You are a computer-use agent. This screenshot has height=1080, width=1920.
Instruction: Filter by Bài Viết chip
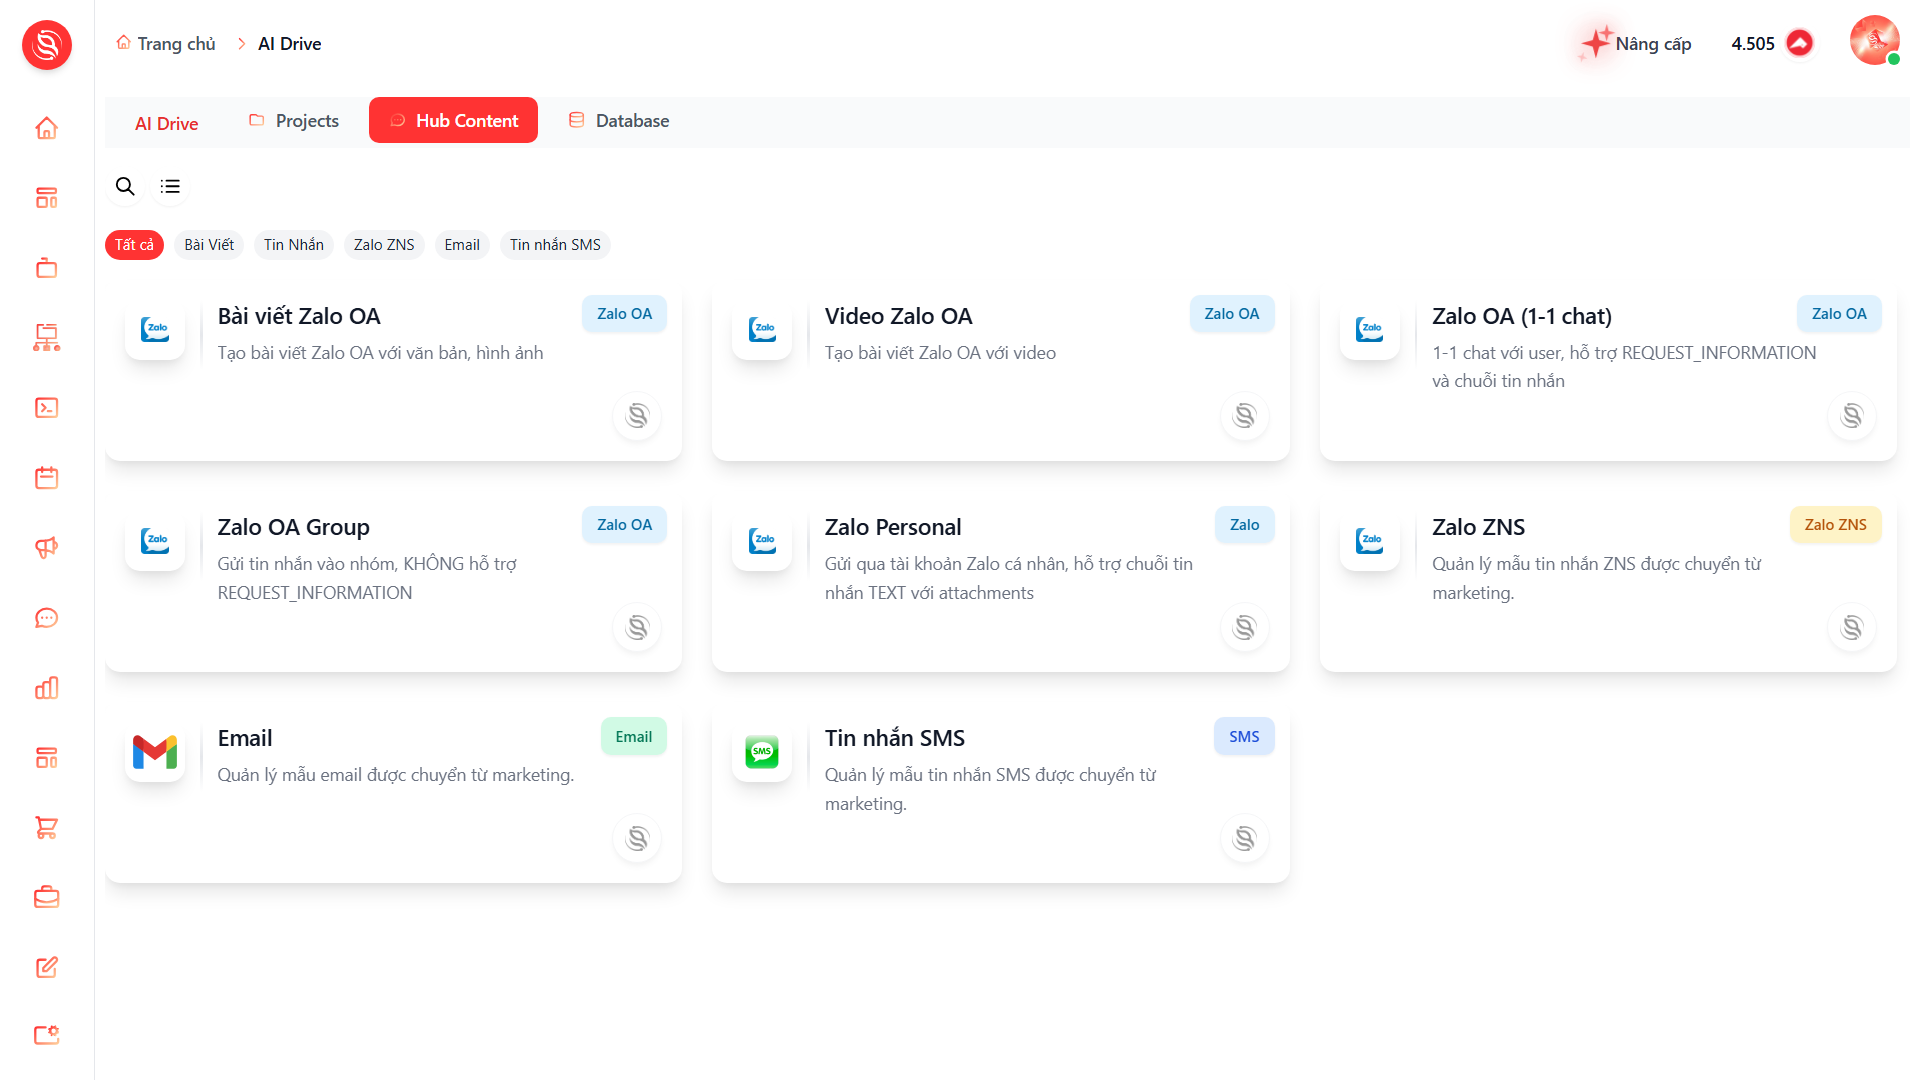click(209, 245)
